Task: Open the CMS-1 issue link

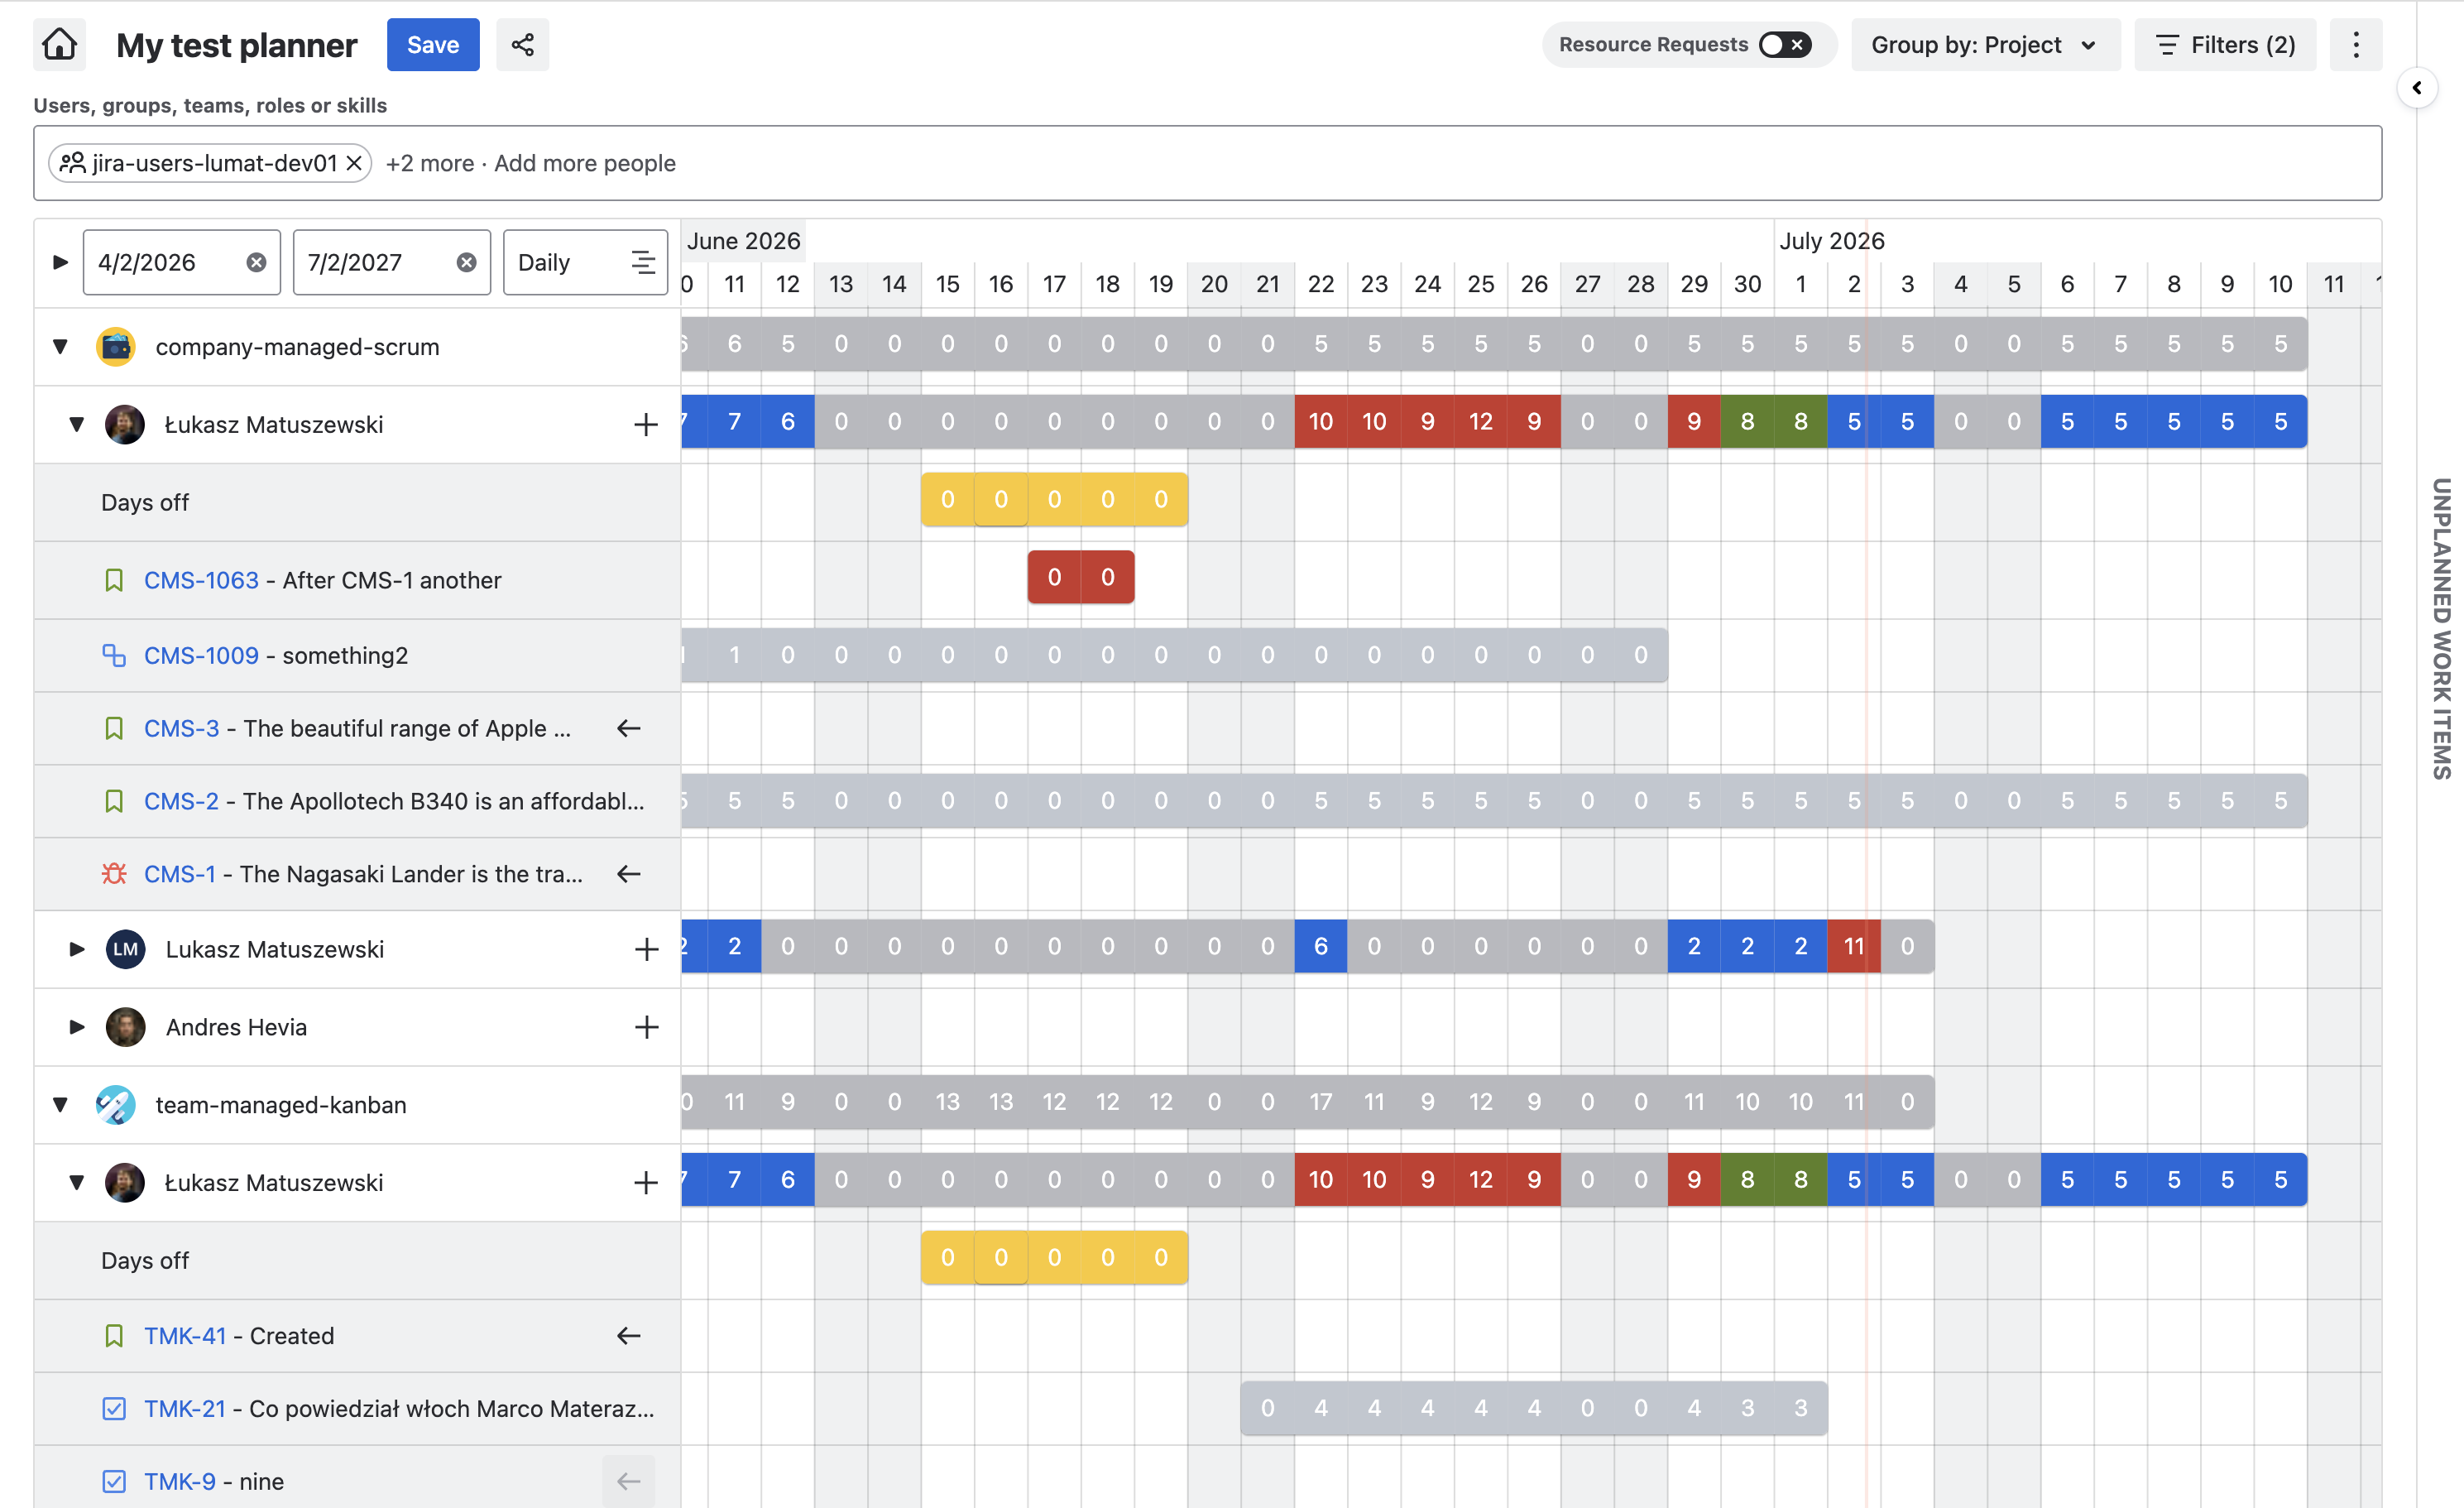Action: (x=179, y=874)
